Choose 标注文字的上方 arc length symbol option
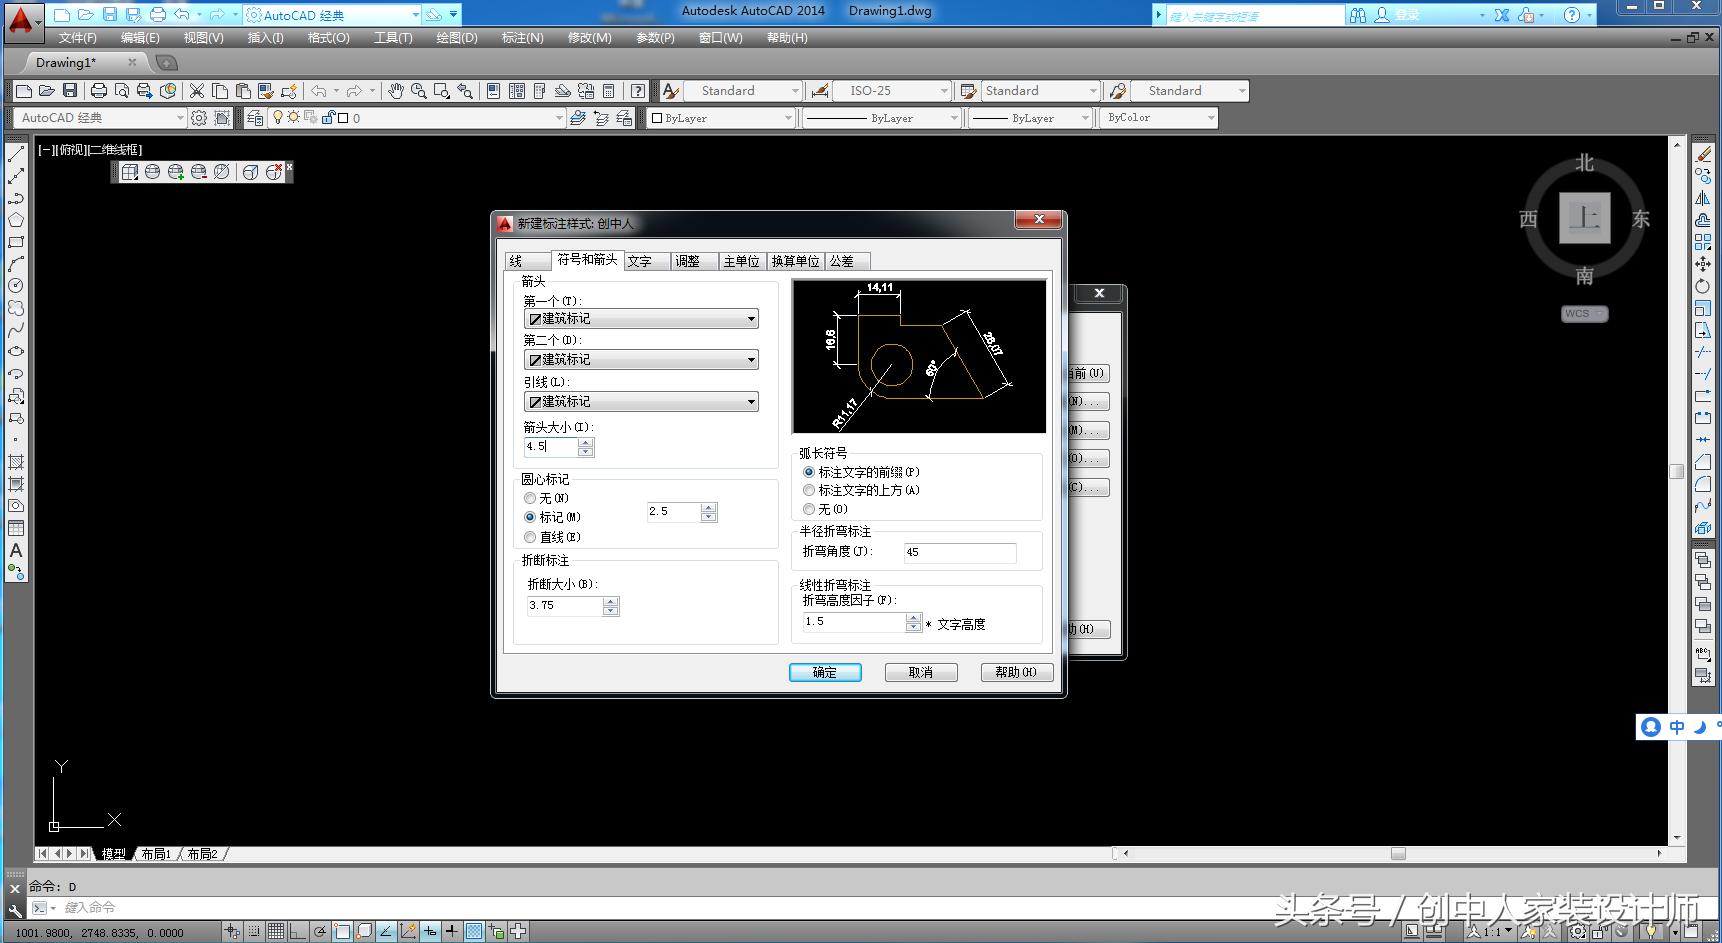The width and height of the screenshot is (1722, 943). click(809, 490)
